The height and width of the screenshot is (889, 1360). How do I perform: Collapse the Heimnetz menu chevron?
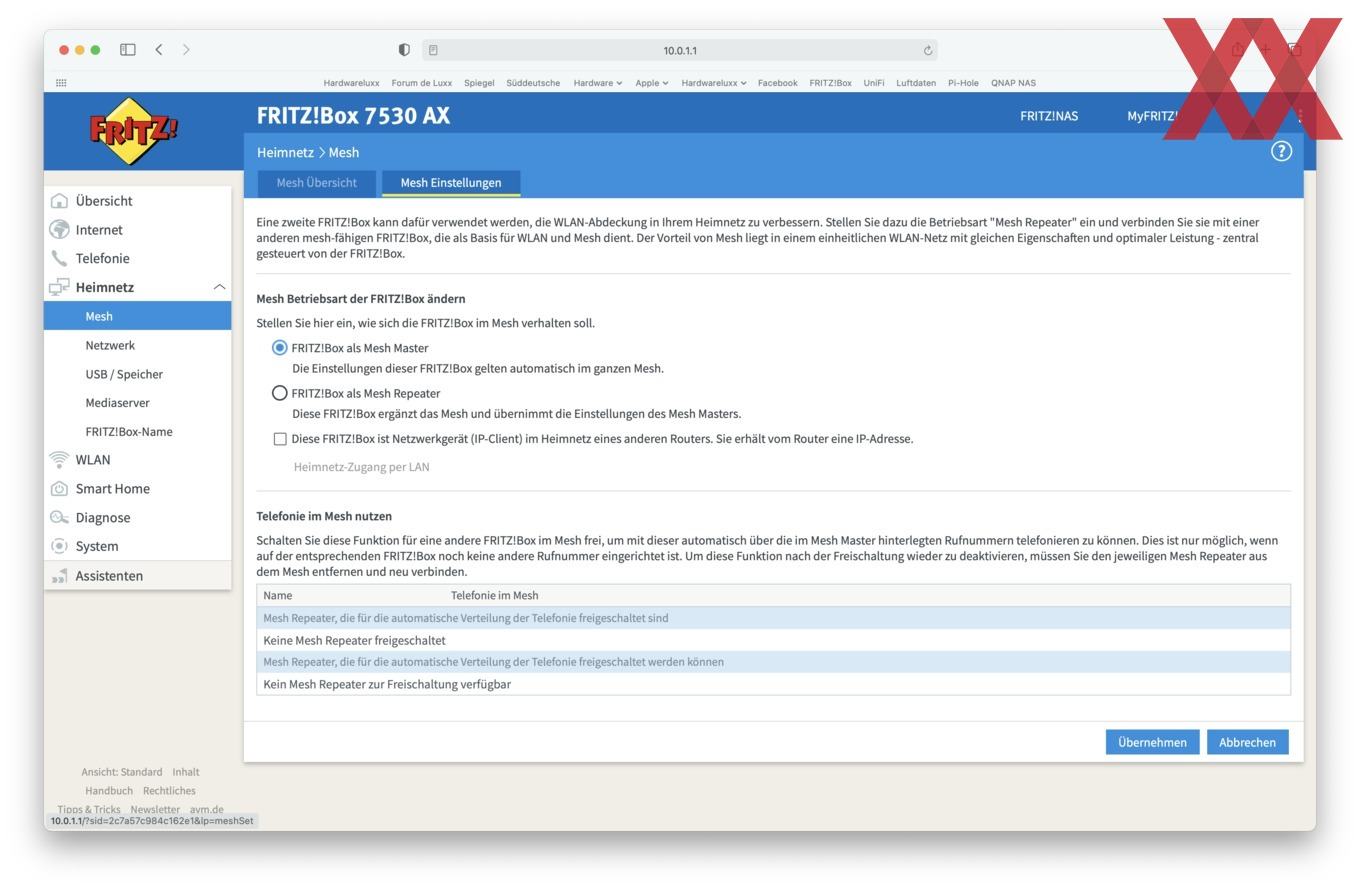tap(219, 287)
